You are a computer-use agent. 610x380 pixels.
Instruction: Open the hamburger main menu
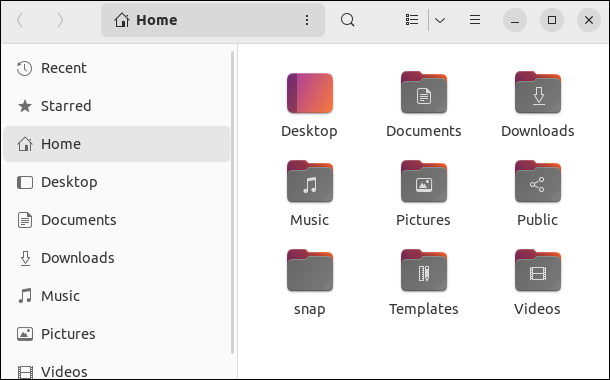[x=475, y=20]
